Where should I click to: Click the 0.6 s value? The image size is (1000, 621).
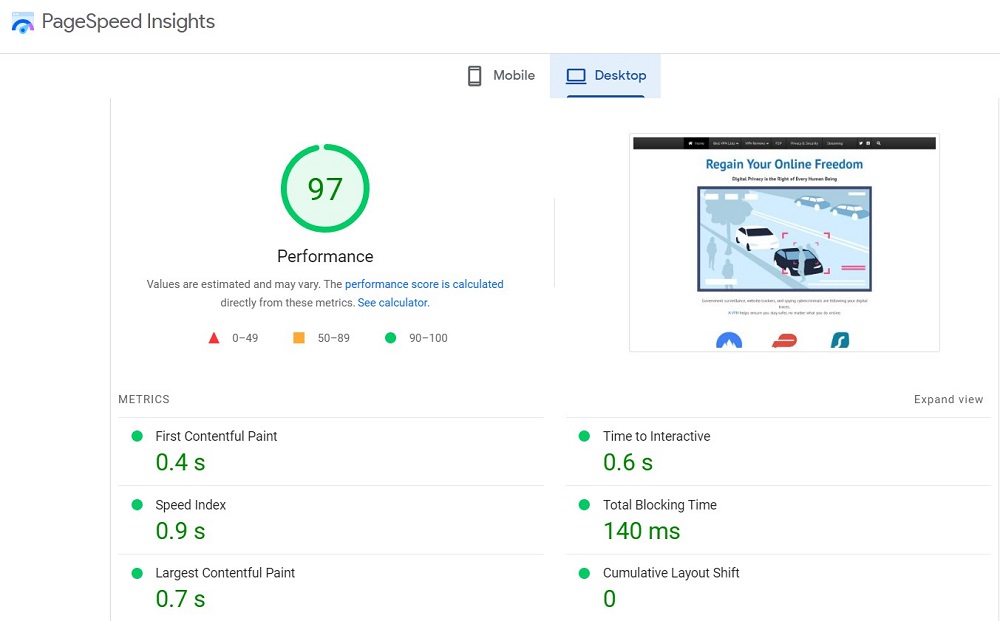coord(628,462)
